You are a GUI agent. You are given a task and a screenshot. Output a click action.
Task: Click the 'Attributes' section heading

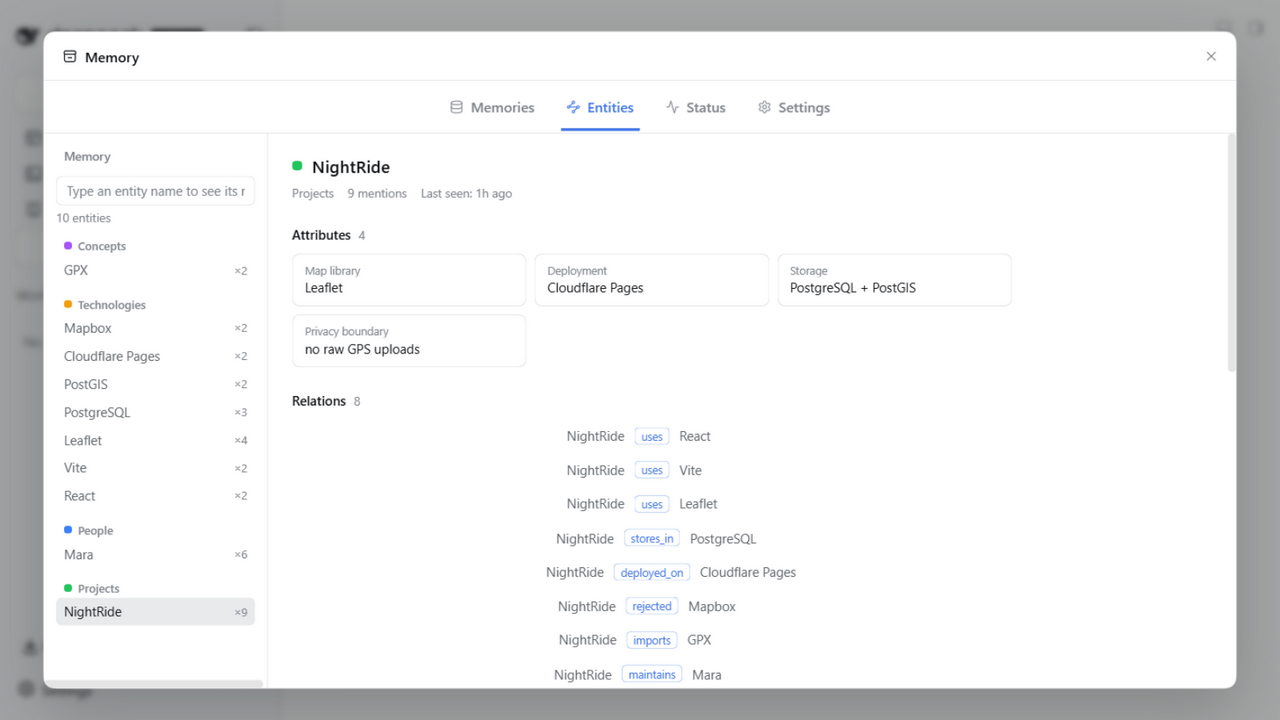point(321,235)
